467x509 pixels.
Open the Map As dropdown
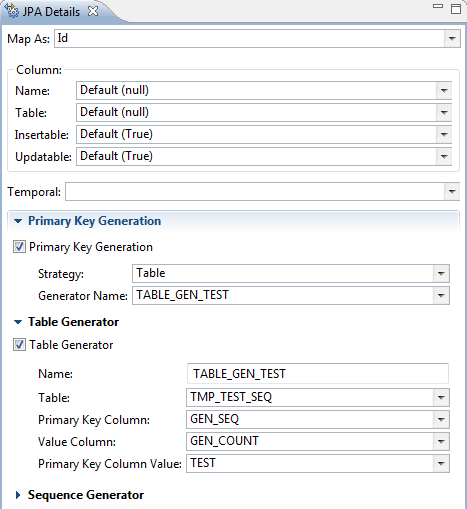click(452, 38)
